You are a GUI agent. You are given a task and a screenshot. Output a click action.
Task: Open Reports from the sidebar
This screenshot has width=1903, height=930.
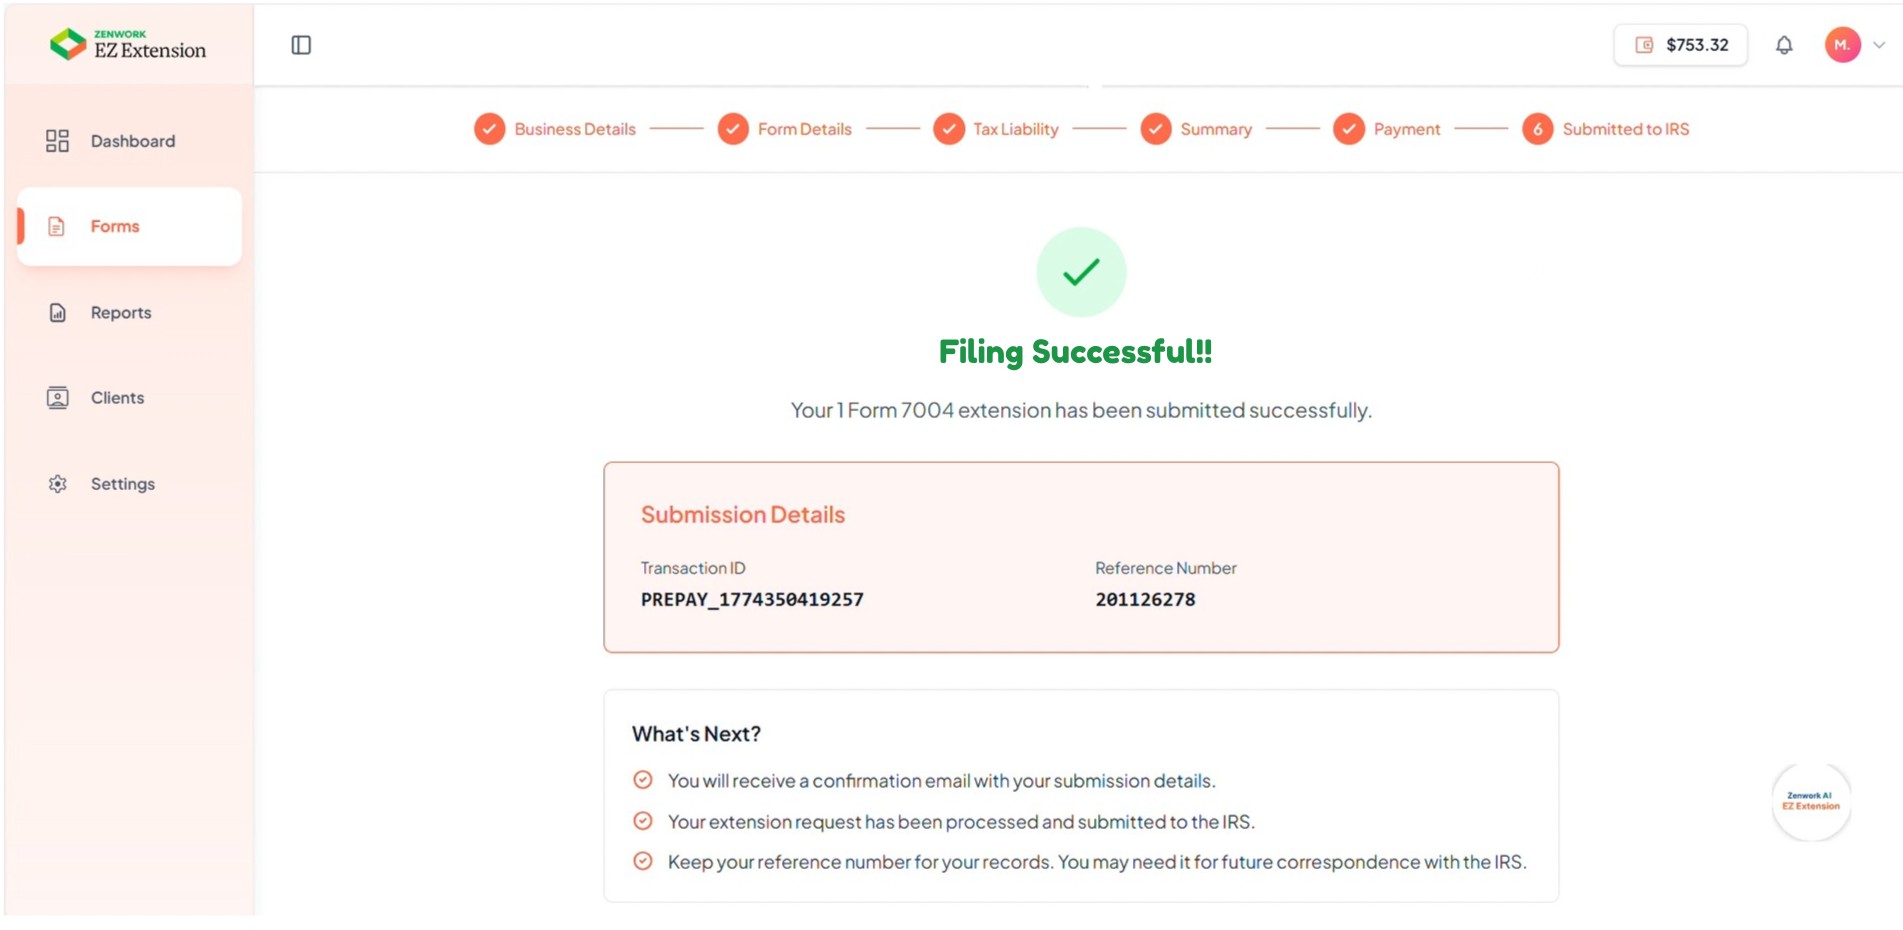(x=121, y=313)
